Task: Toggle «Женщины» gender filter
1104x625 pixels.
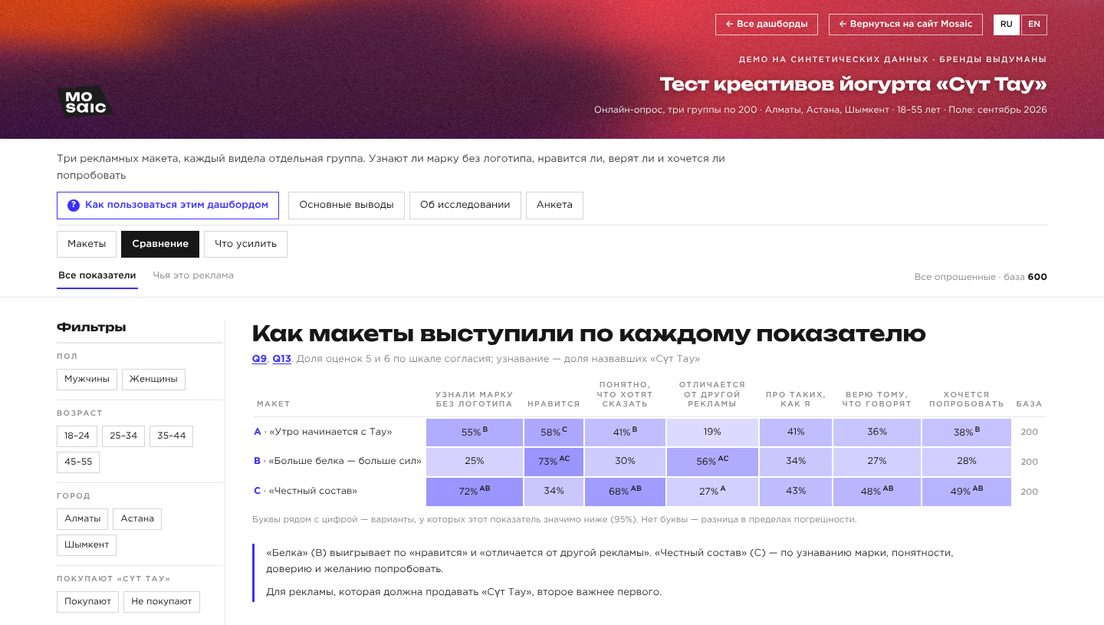Action: pos(153,379)
